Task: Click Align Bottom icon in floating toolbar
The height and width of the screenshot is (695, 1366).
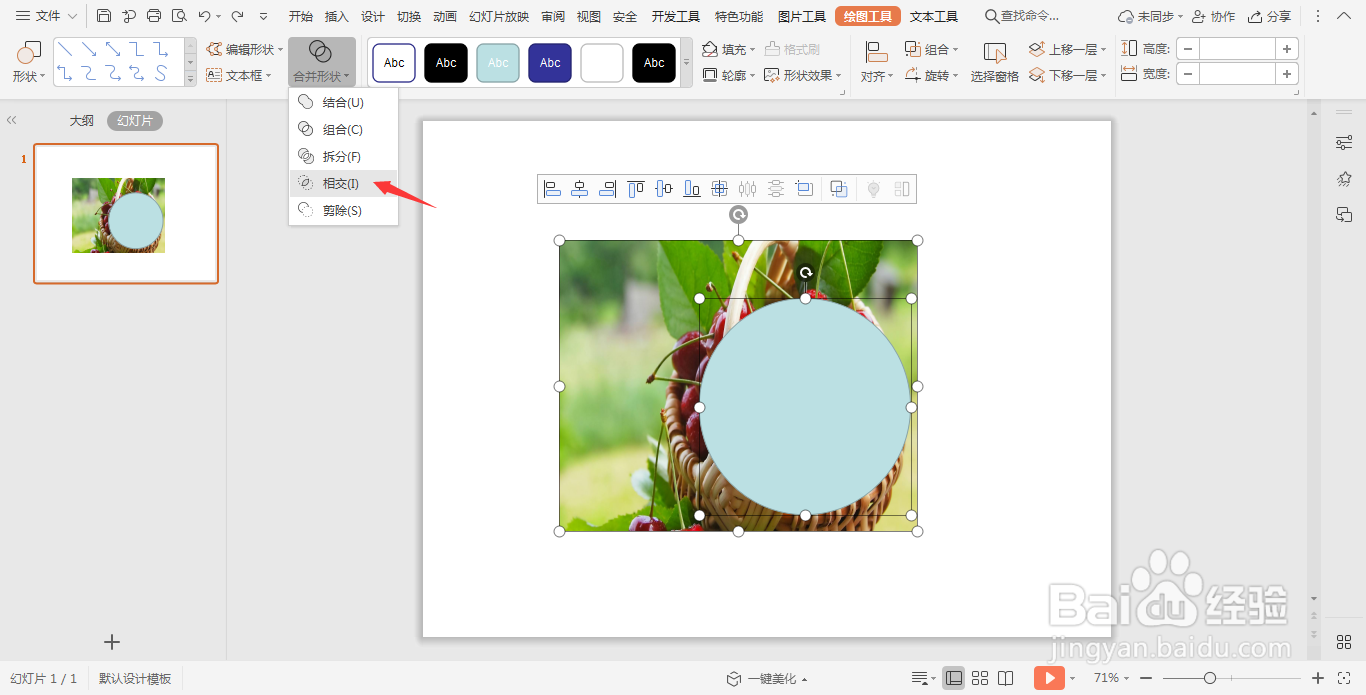Action: coord(691,189)
